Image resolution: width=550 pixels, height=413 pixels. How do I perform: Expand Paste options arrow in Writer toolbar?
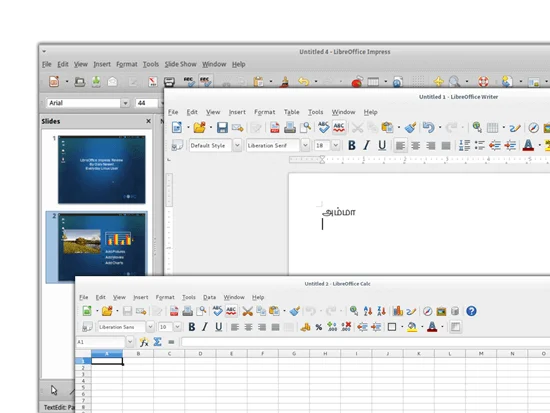click(x=399, y=128)
